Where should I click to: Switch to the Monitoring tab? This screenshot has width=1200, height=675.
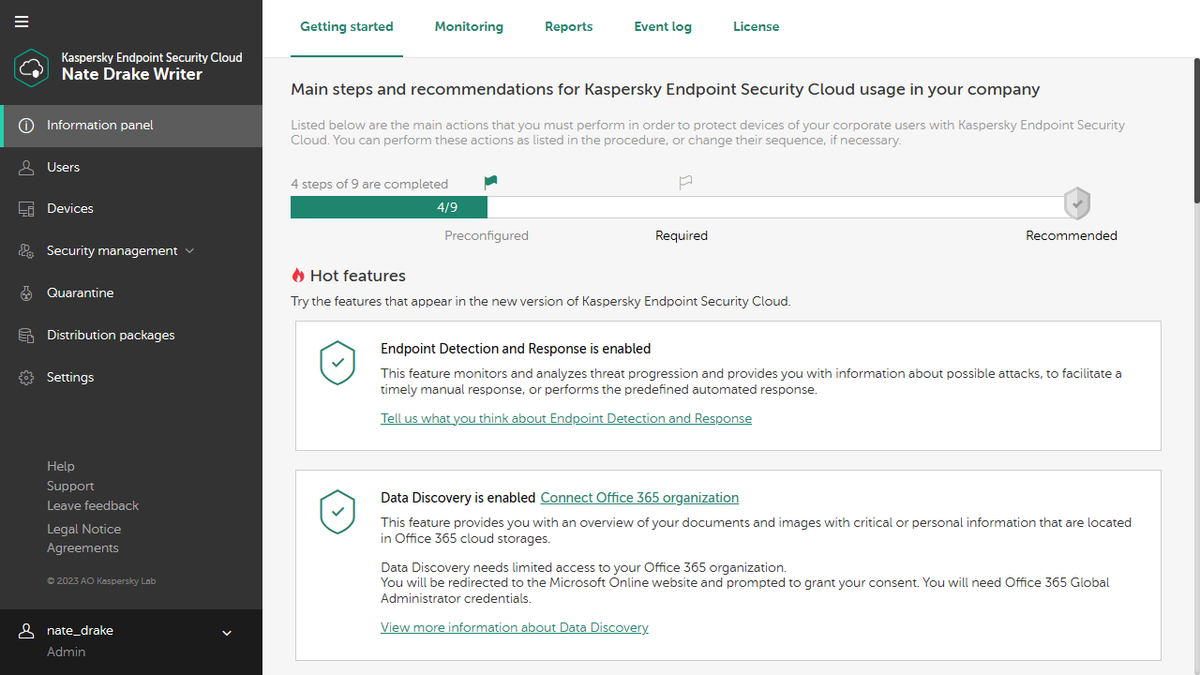coord(468,26)
